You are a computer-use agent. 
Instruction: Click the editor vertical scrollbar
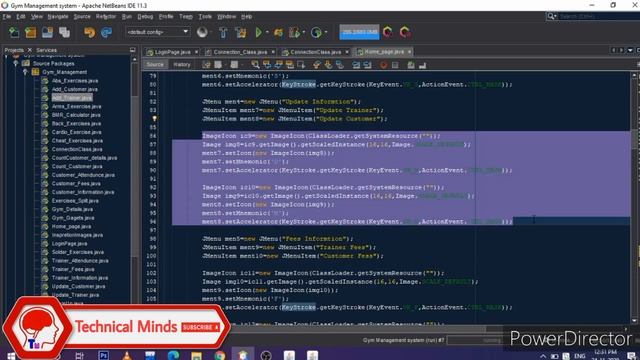tap(634, 198)
